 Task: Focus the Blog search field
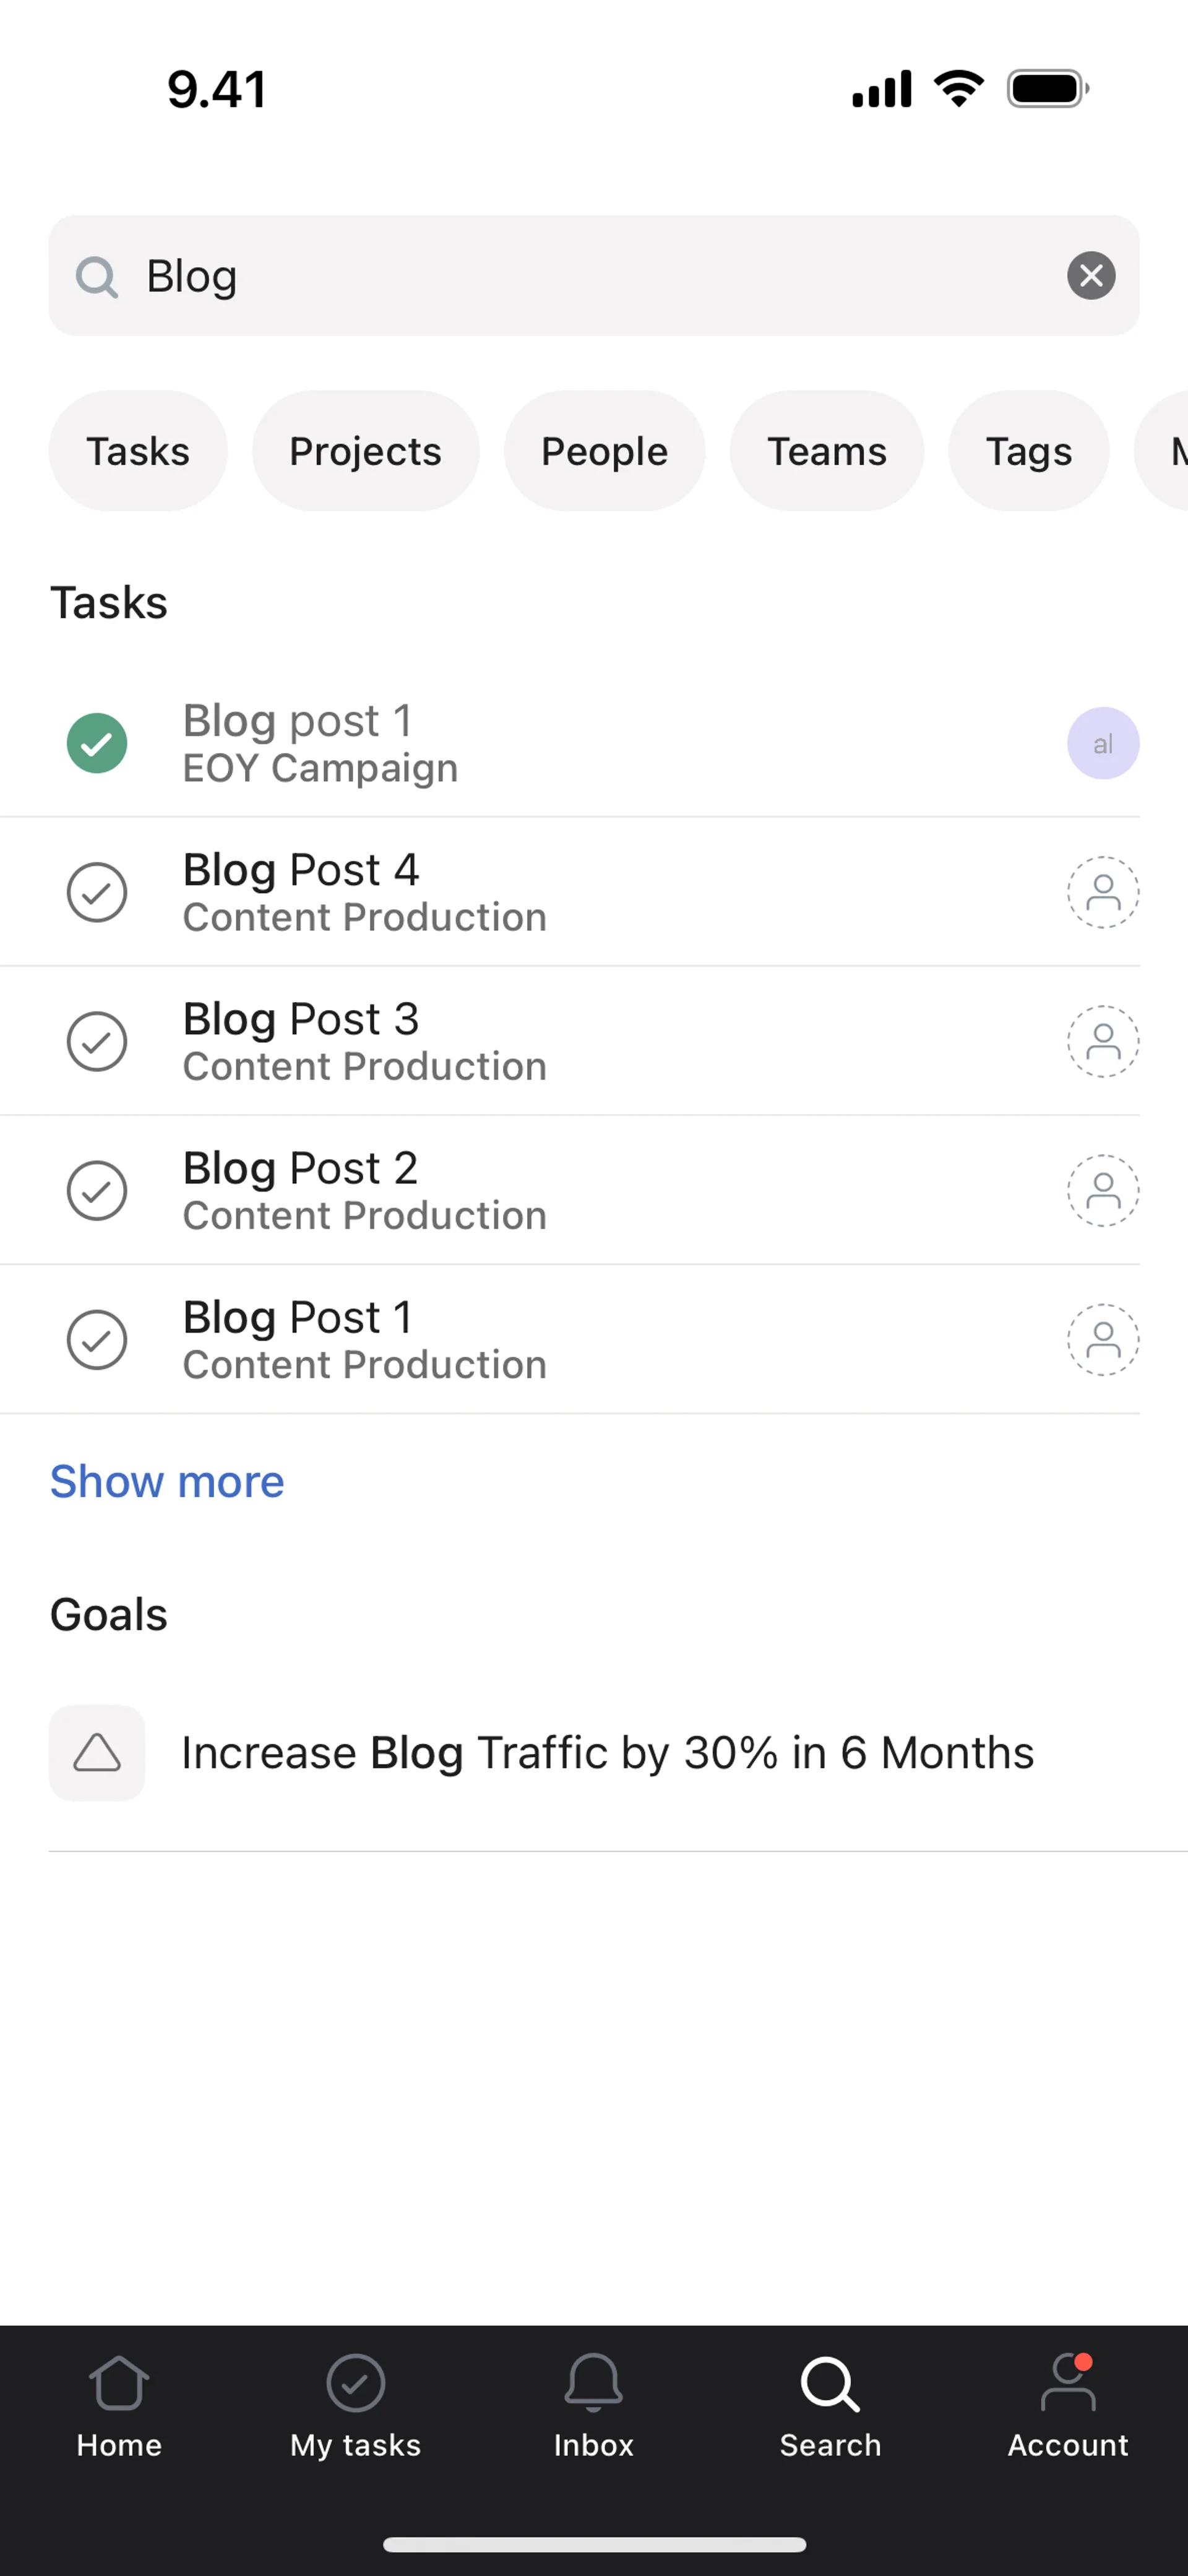click(590, 276)
